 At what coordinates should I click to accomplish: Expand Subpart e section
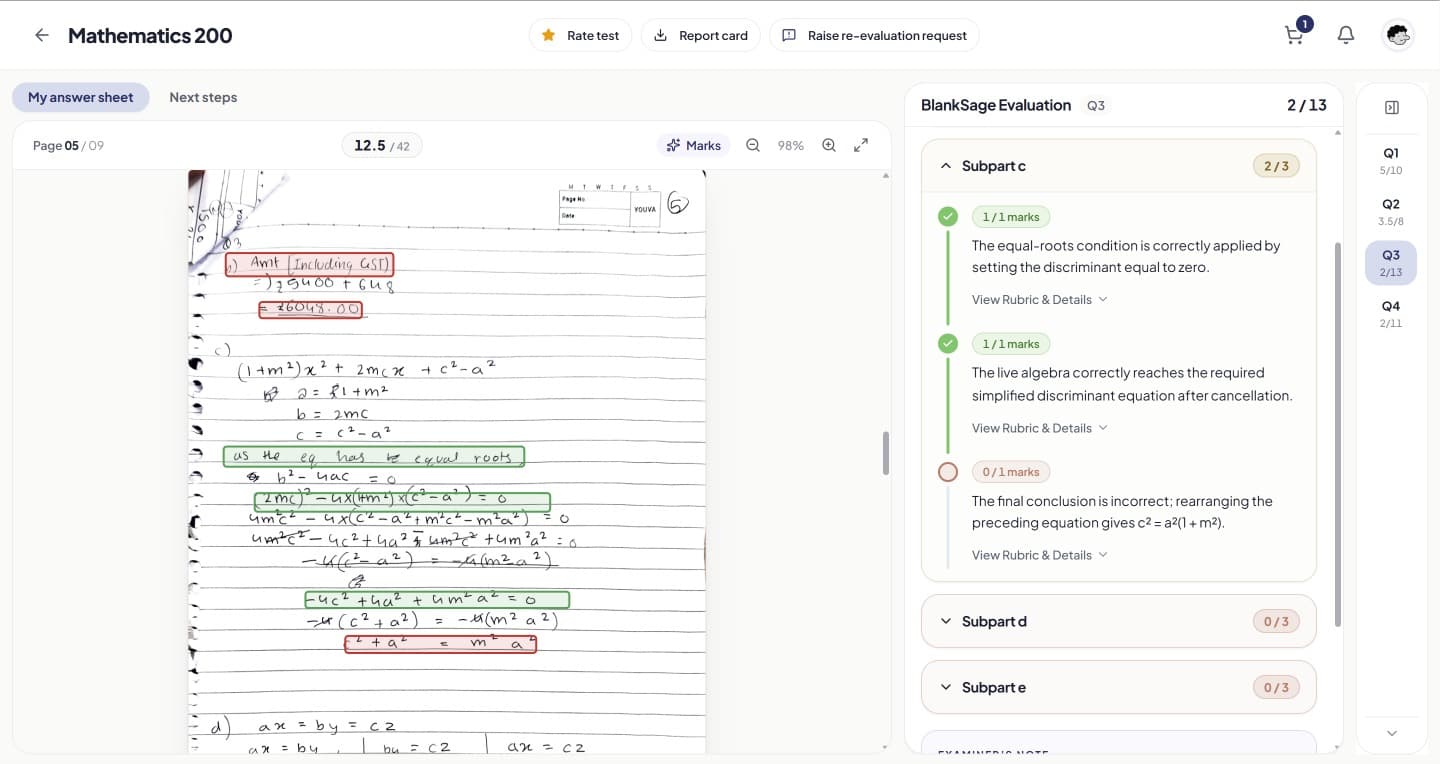point(946,687)
